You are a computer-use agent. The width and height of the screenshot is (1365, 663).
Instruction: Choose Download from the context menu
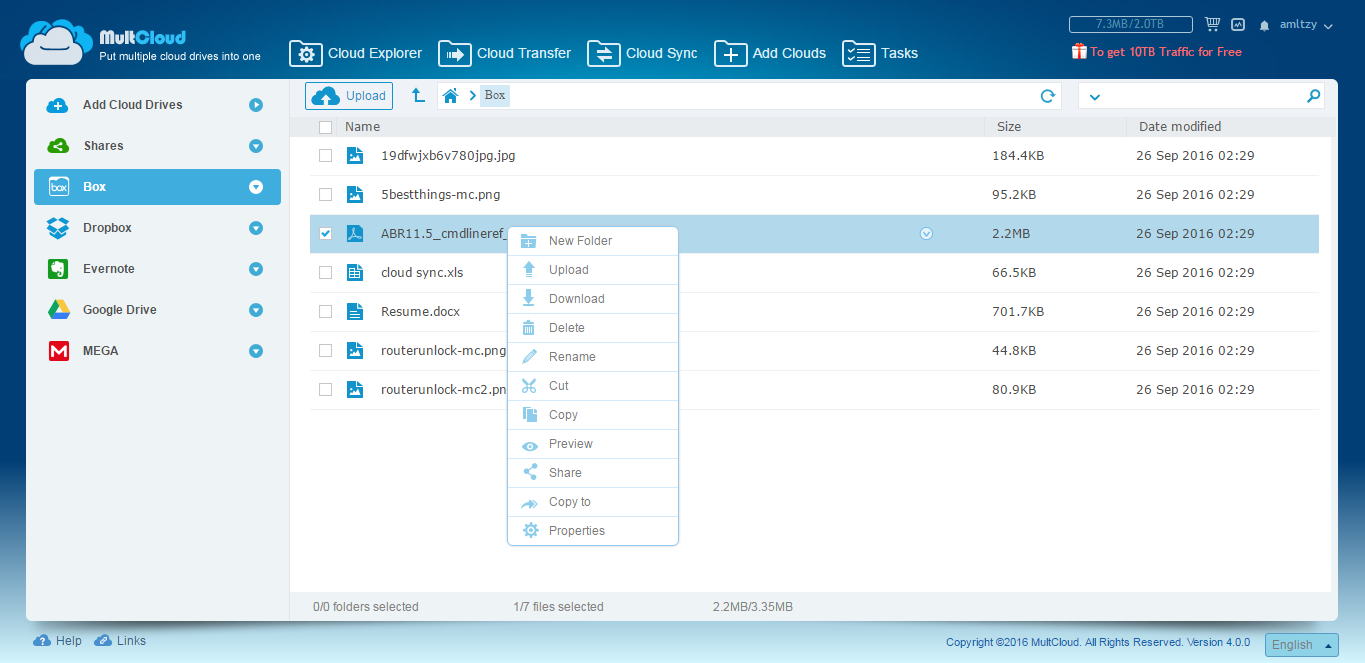576,299
